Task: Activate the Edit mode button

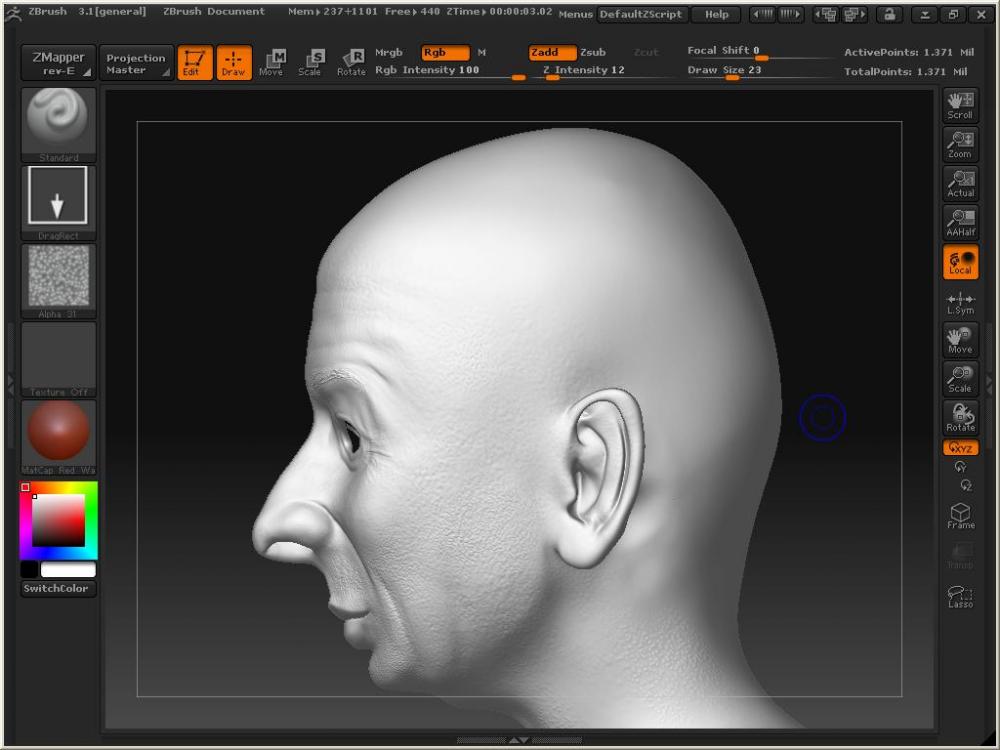Action: coord(194,63)
